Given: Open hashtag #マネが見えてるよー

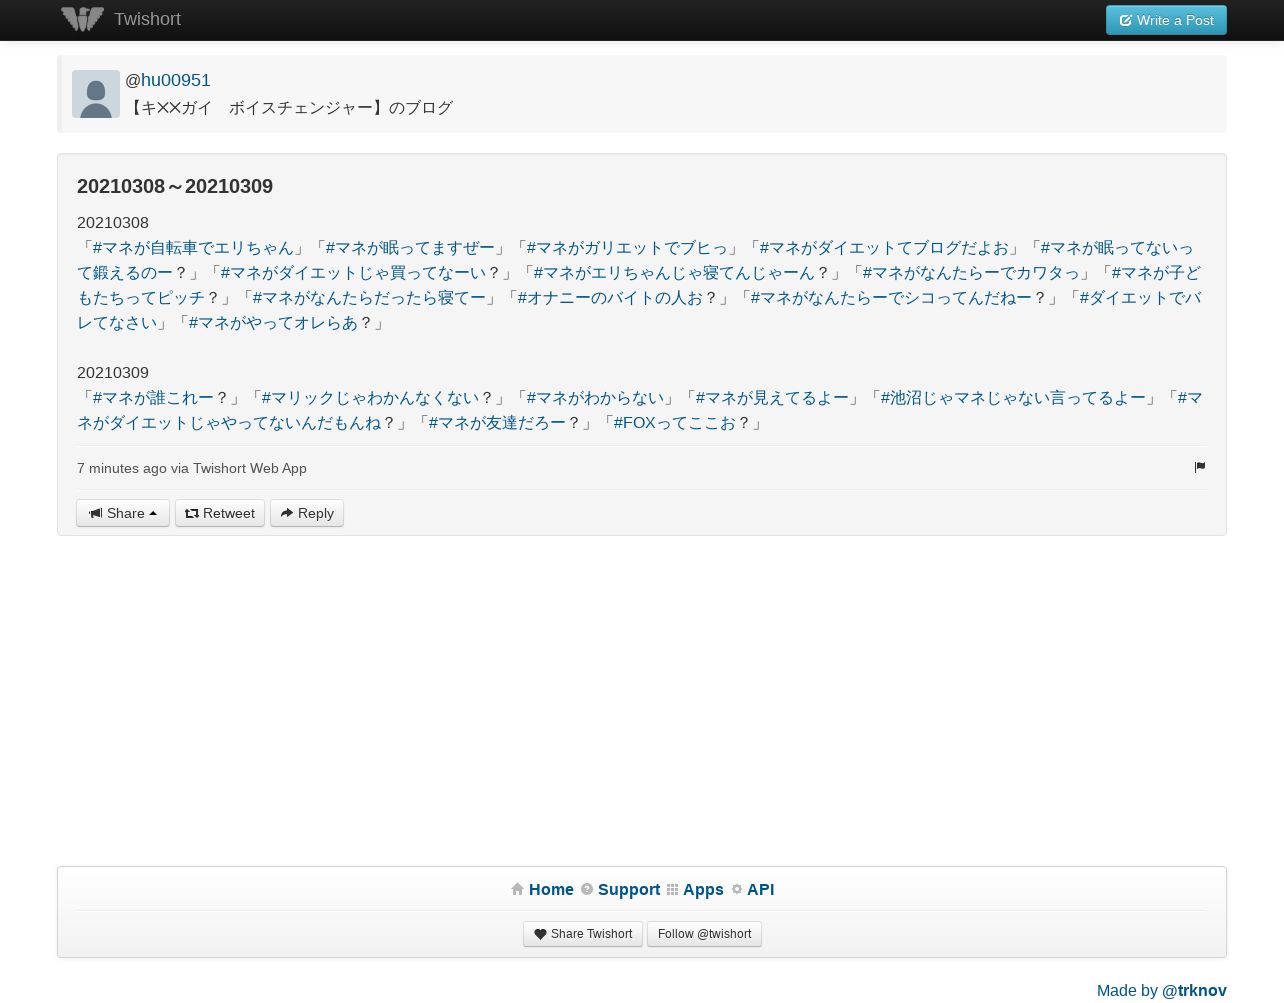Looking at the screenshot, I should pyautogui.click(x=772, y=398).
